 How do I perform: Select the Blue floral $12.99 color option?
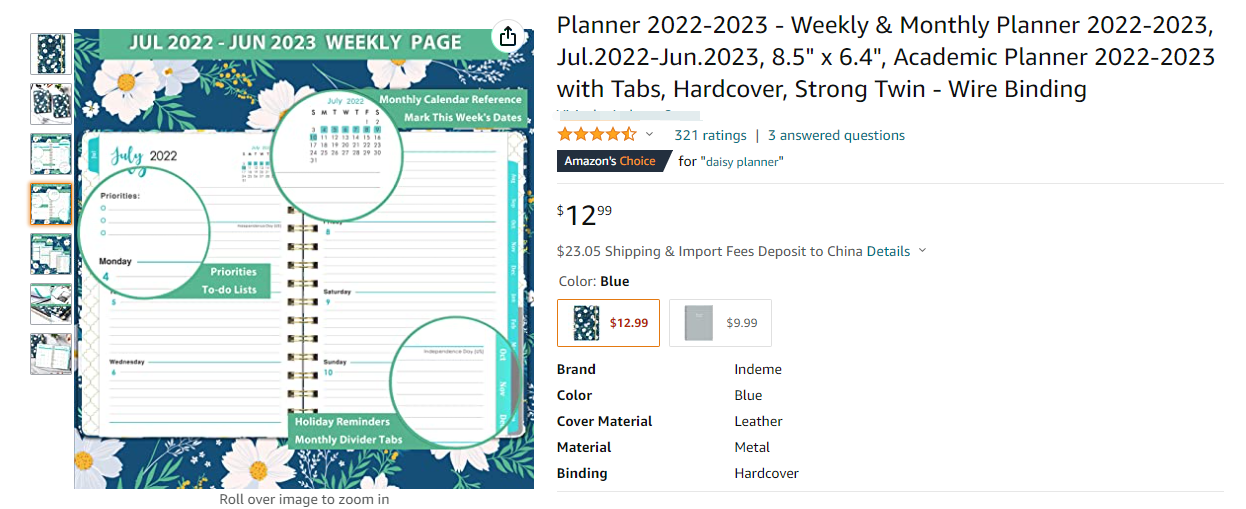click(x=608, y=323)
